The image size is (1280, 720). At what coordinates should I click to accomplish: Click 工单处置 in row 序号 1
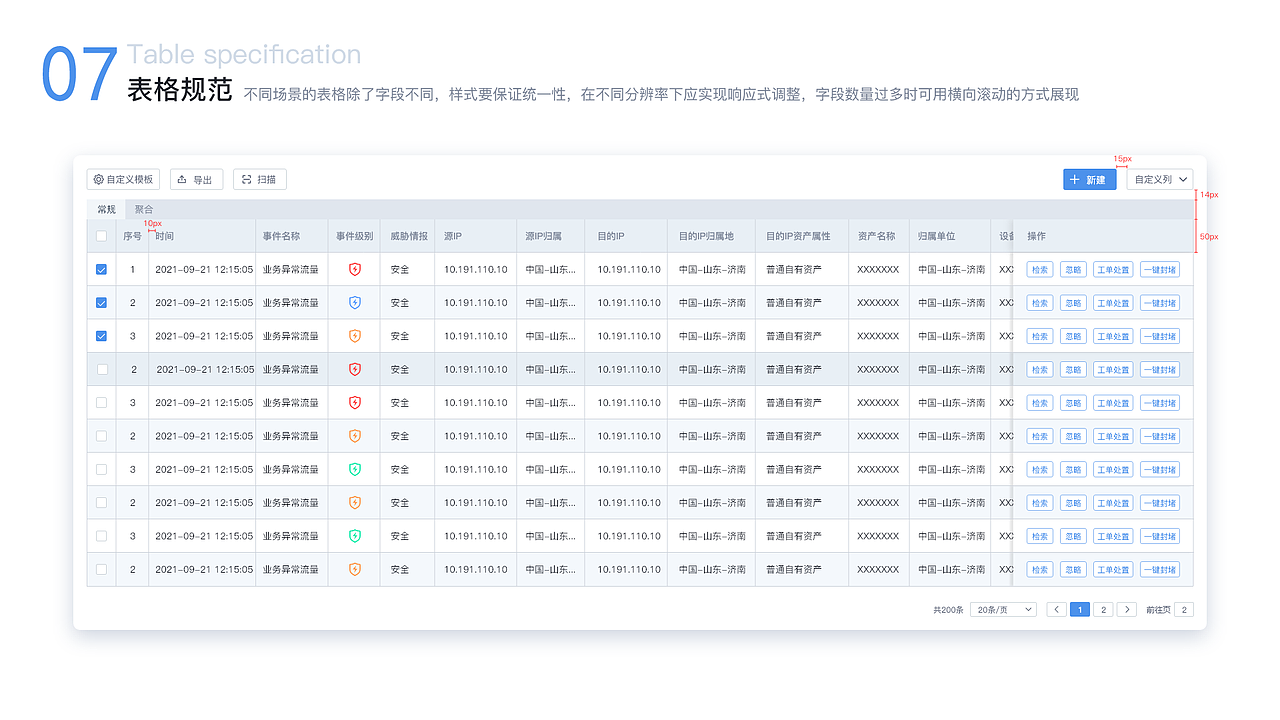click(x=1113, y=270)
